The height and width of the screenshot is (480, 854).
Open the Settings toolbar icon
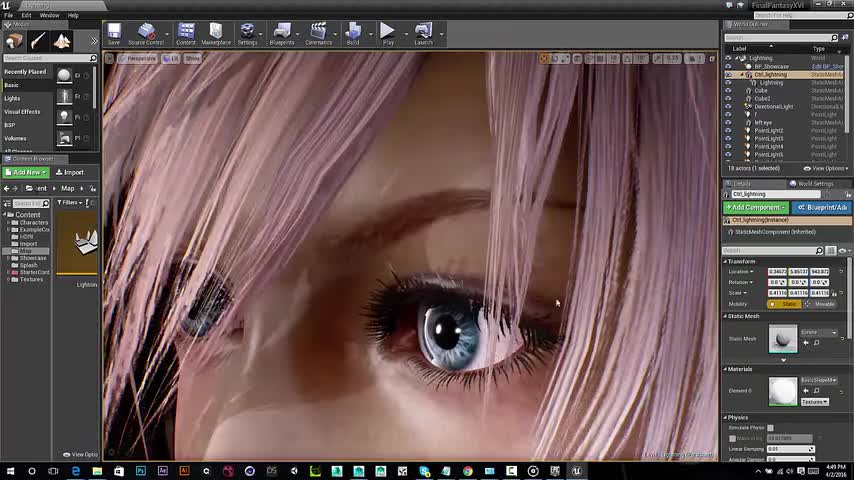[x=247, y=34]
